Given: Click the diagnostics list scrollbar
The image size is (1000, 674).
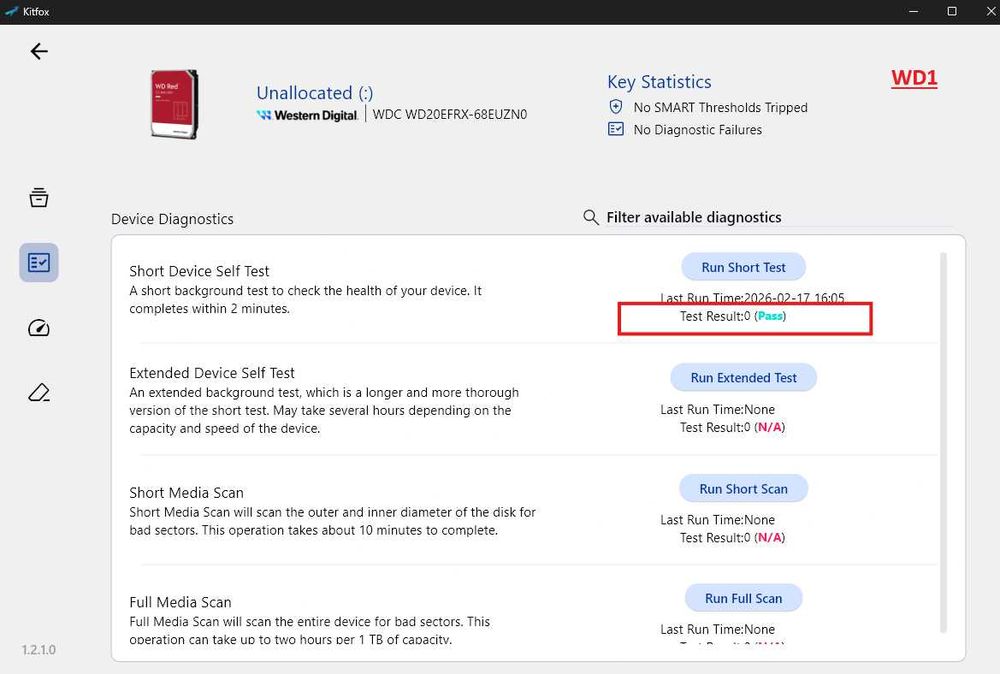Looking at the screenshot, I should pos(943,442).
